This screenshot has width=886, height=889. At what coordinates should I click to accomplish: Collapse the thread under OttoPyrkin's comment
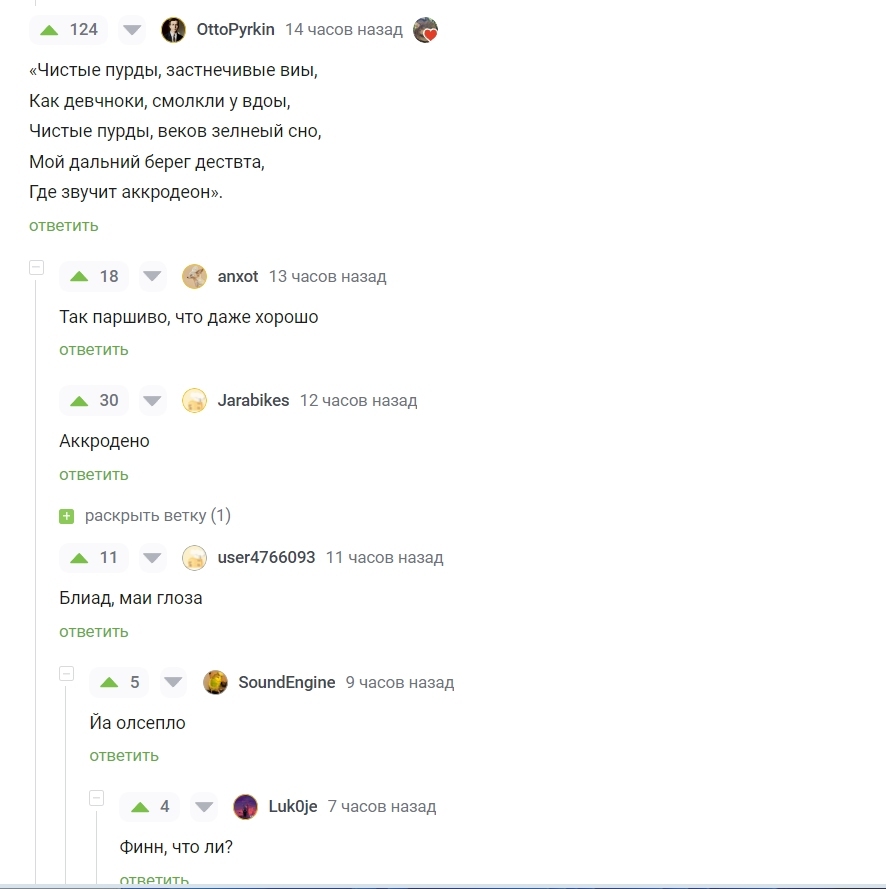pos(36,267)
